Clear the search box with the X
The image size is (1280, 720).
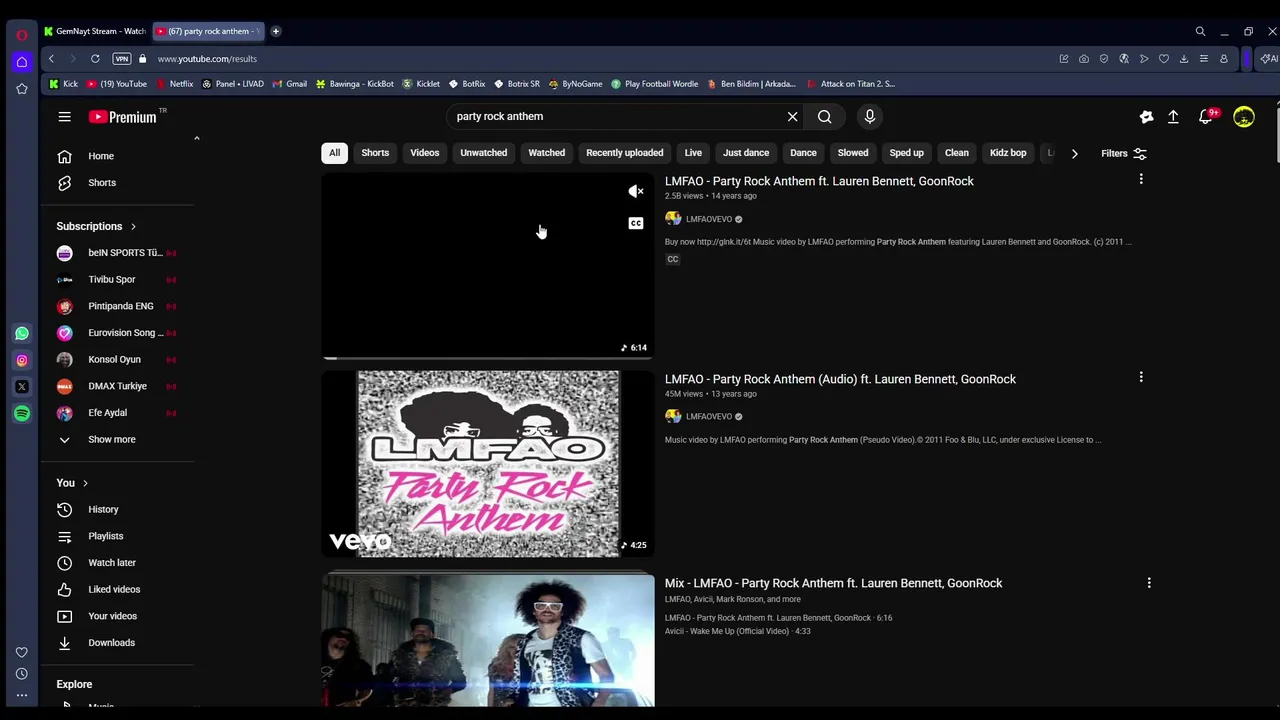click(792, 116)
